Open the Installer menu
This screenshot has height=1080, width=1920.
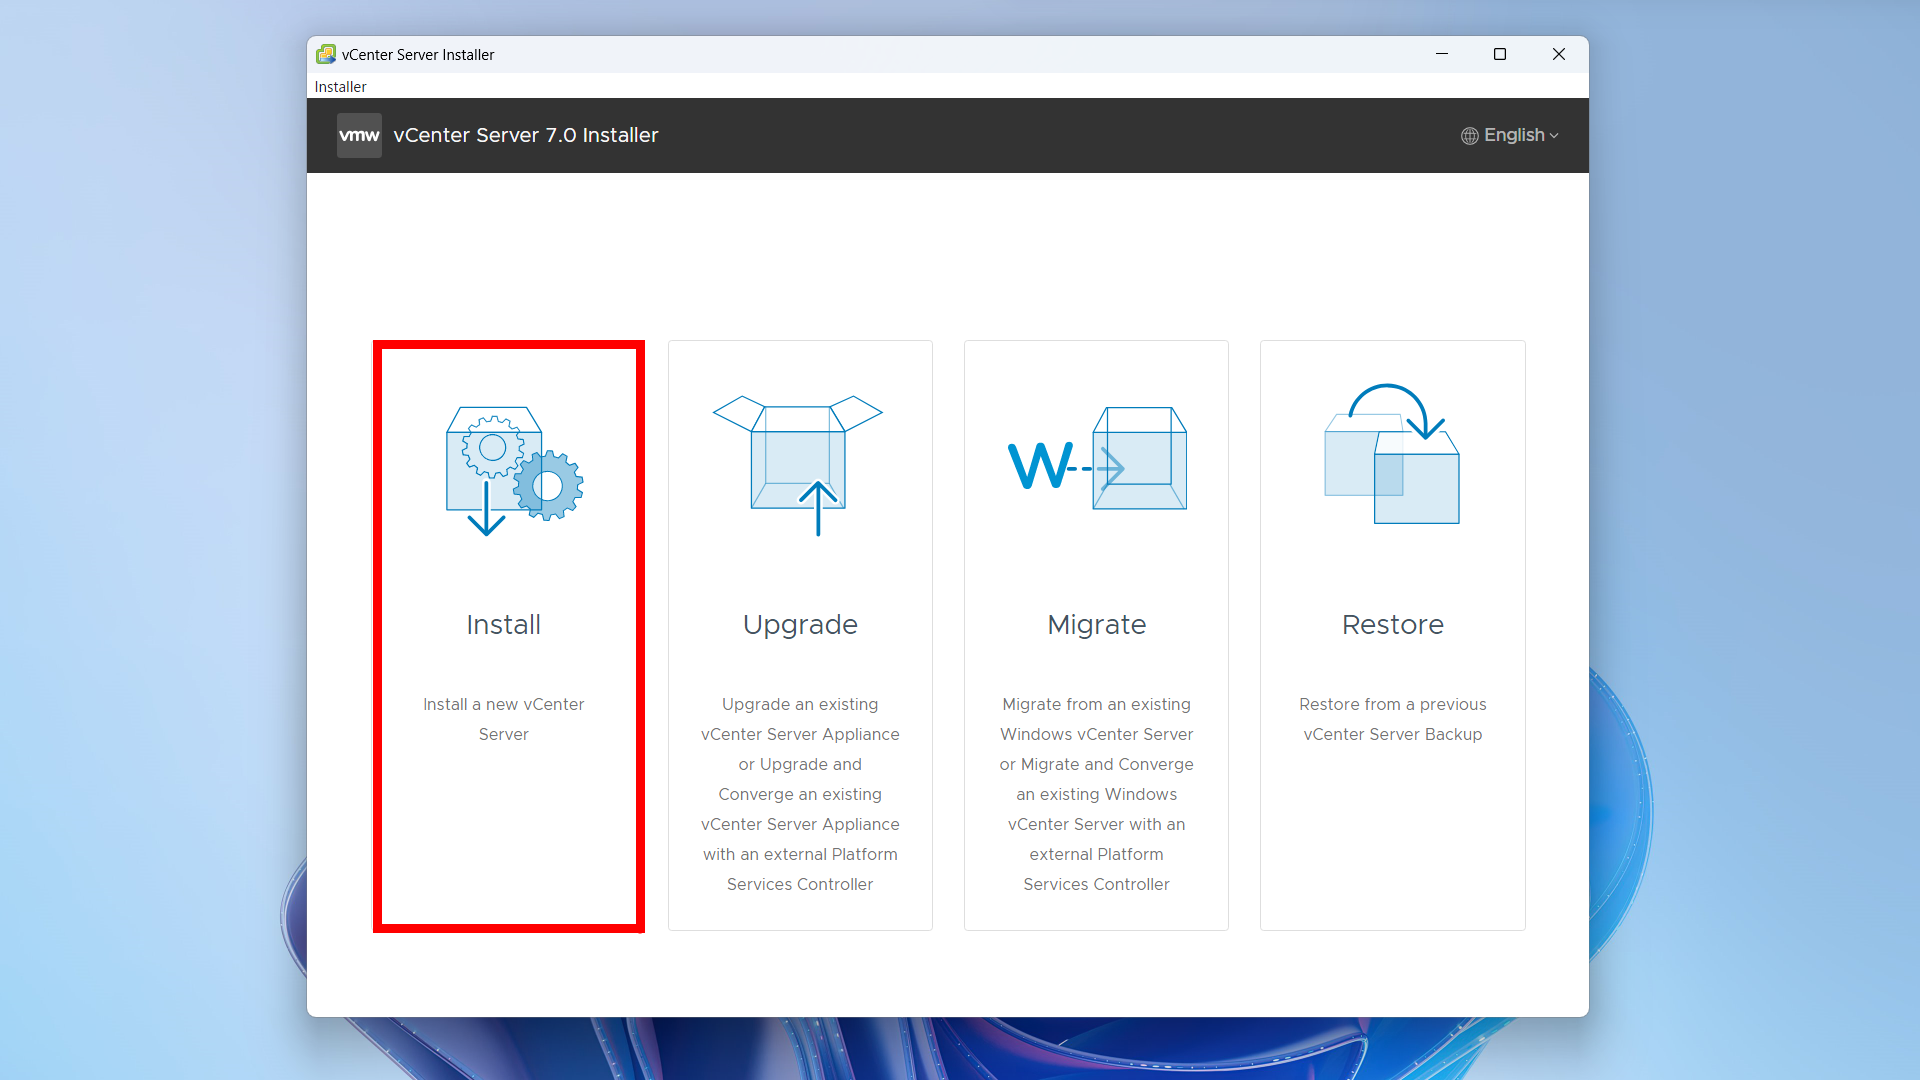pos(340,87)
